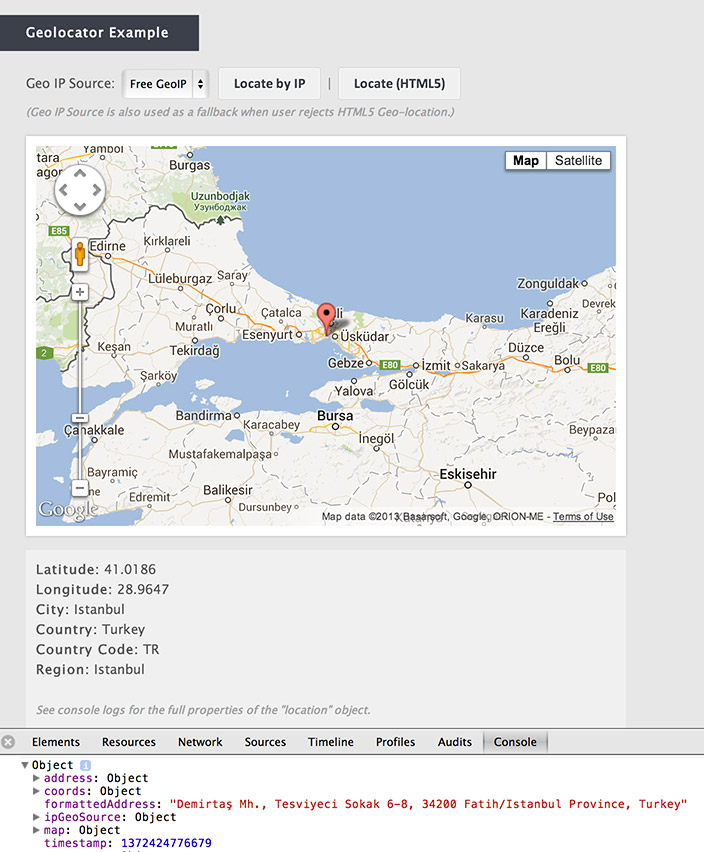Click the Bursa label on the map
Screen dimensions: 704x852
335,416
